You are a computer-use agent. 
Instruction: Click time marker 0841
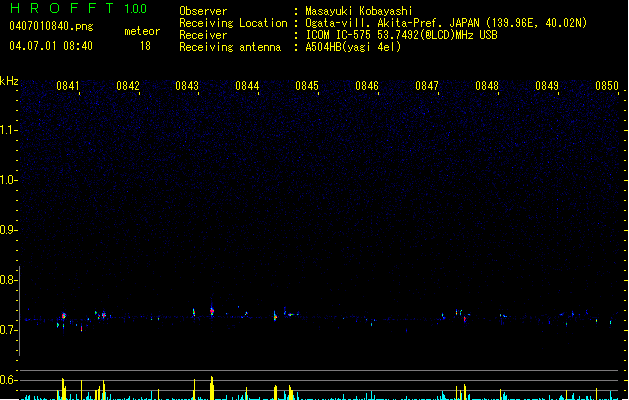click(68, 86)
